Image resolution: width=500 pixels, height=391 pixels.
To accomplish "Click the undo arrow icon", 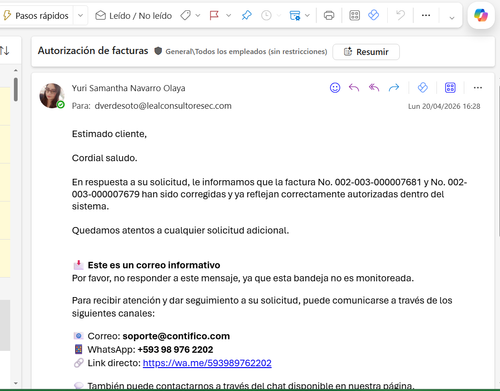I will 400,15.
